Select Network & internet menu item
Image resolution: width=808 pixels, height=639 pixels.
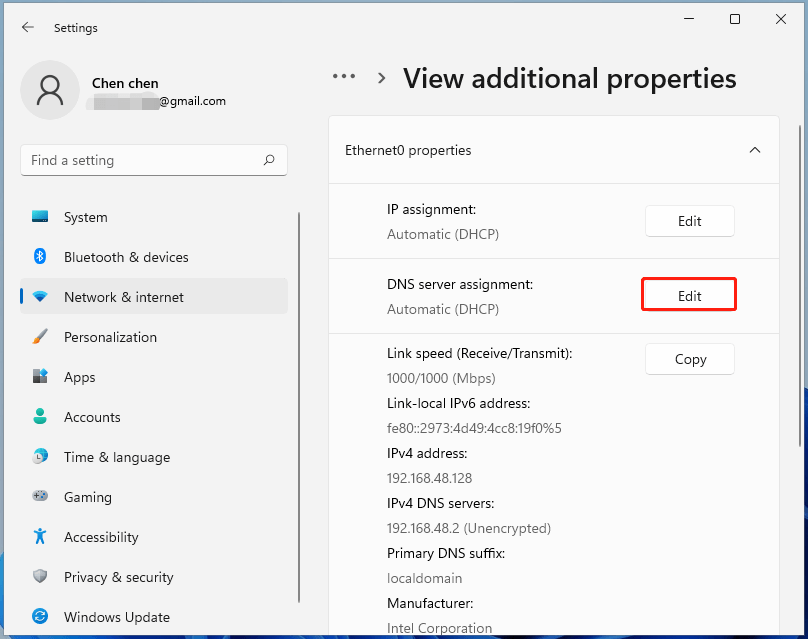click(x=124, y=297)
